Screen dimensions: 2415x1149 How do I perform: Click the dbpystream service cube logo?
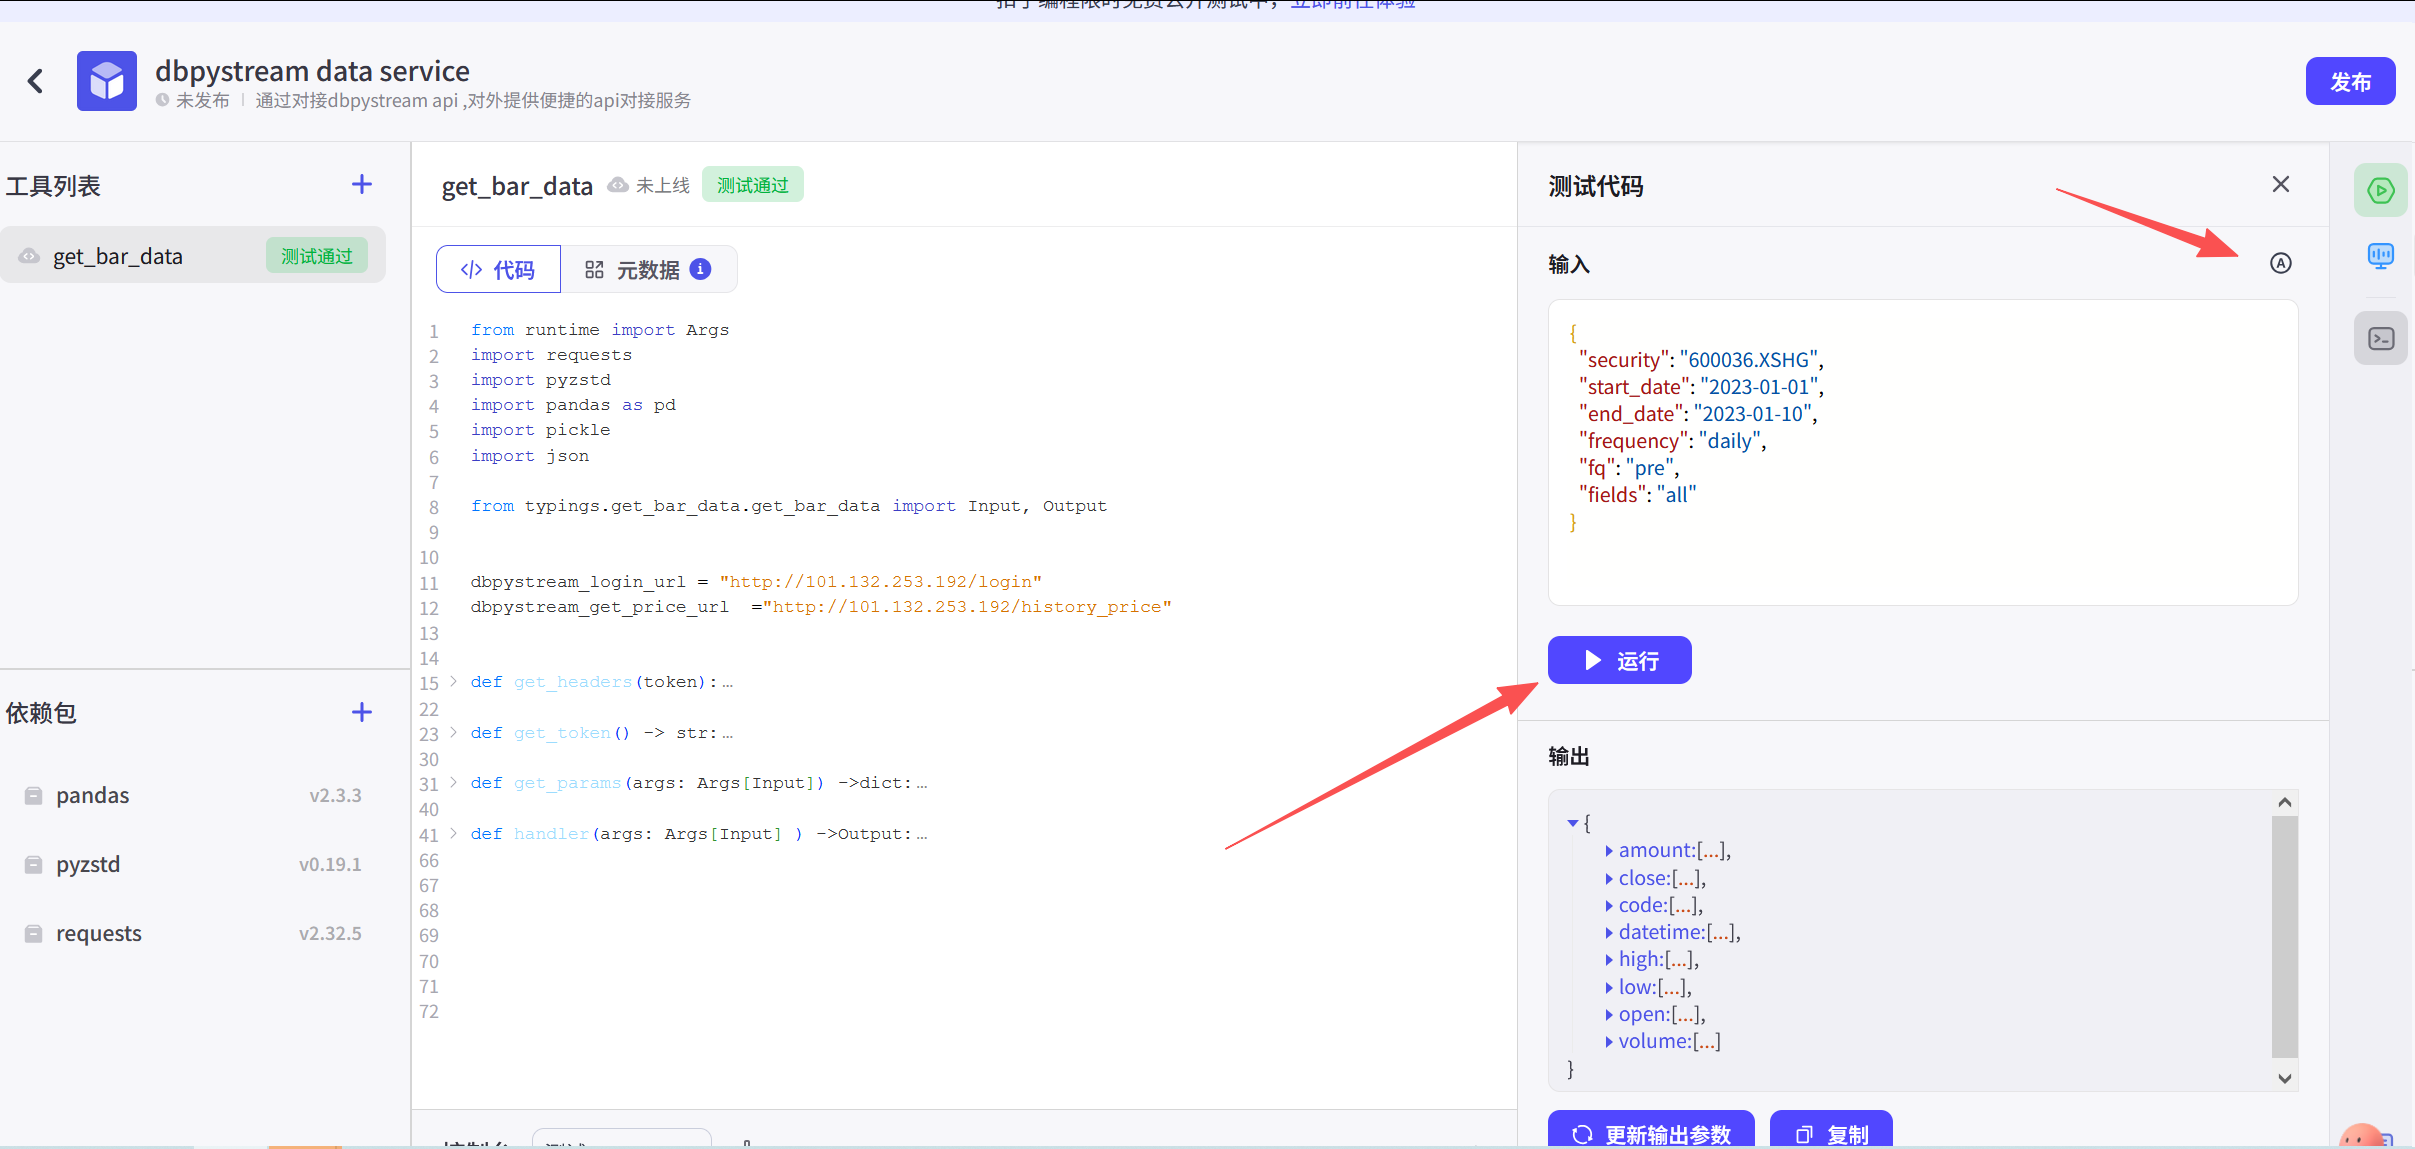click(x=107, y=81)
